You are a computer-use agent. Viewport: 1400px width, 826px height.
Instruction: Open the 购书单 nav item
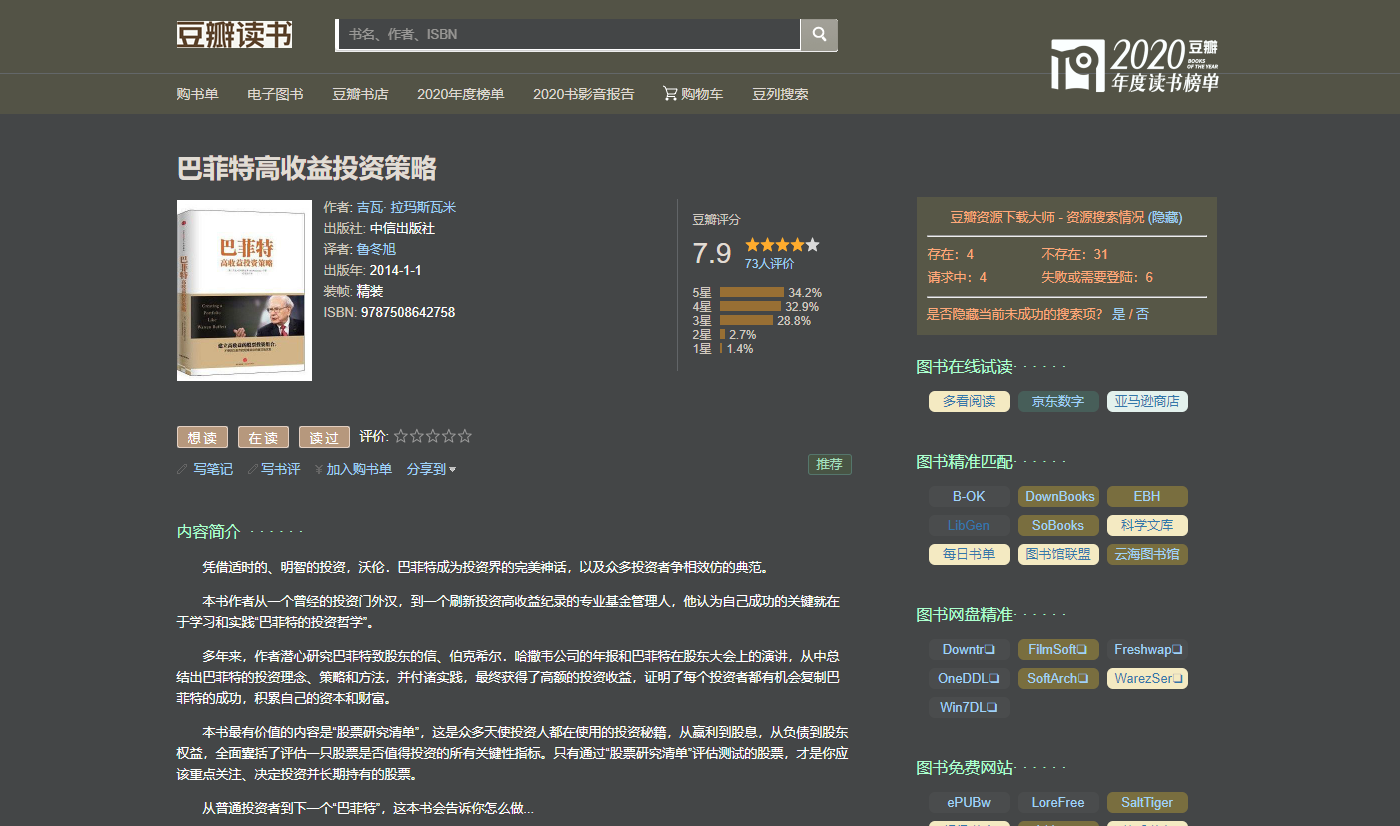pyautogui.click(x=198, y=94)
